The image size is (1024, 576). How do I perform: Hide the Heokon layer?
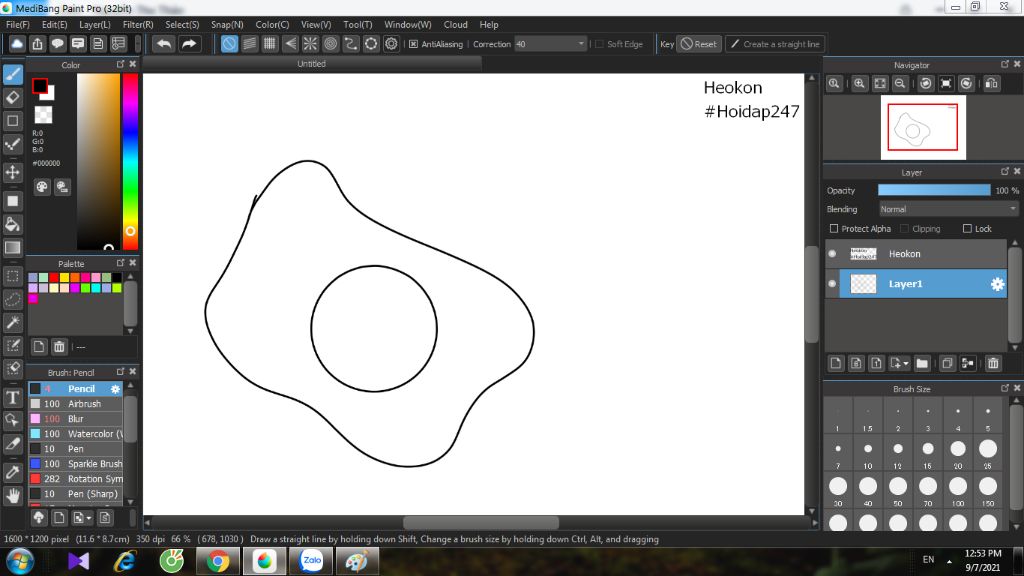coord(832,254)
